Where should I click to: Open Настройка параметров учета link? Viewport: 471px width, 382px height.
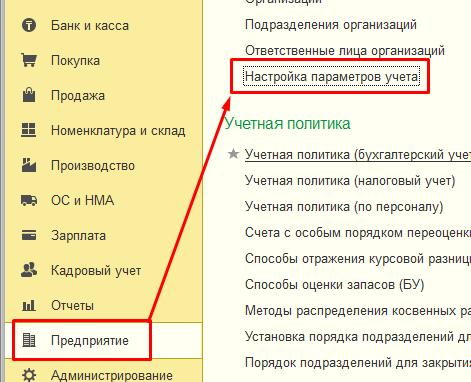[x=331, y=77]
